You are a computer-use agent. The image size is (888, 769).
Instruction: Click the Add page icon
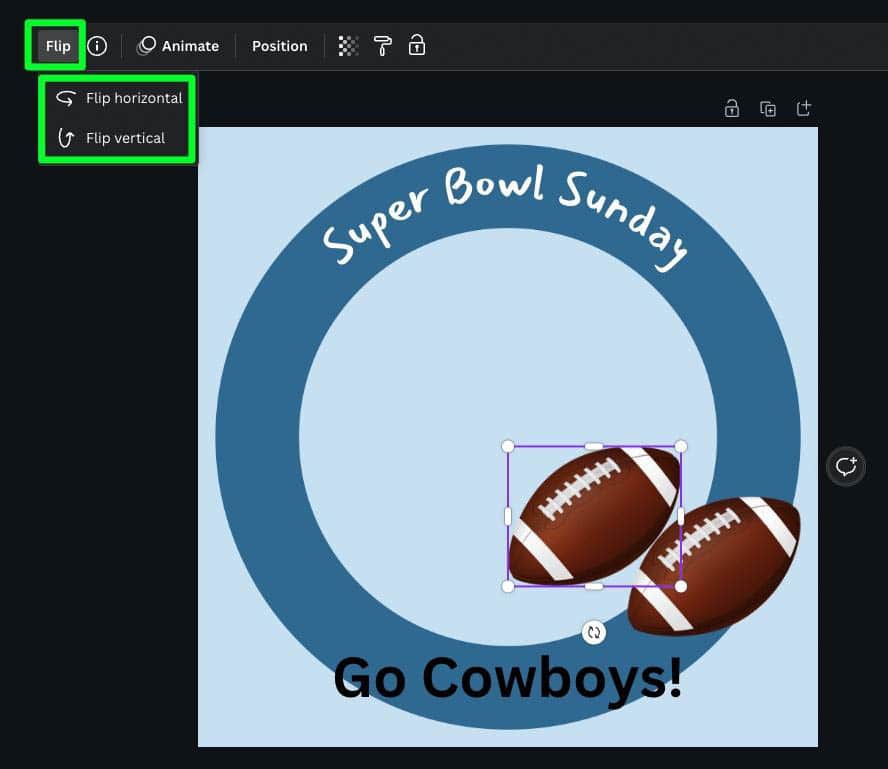coord(804,108)
